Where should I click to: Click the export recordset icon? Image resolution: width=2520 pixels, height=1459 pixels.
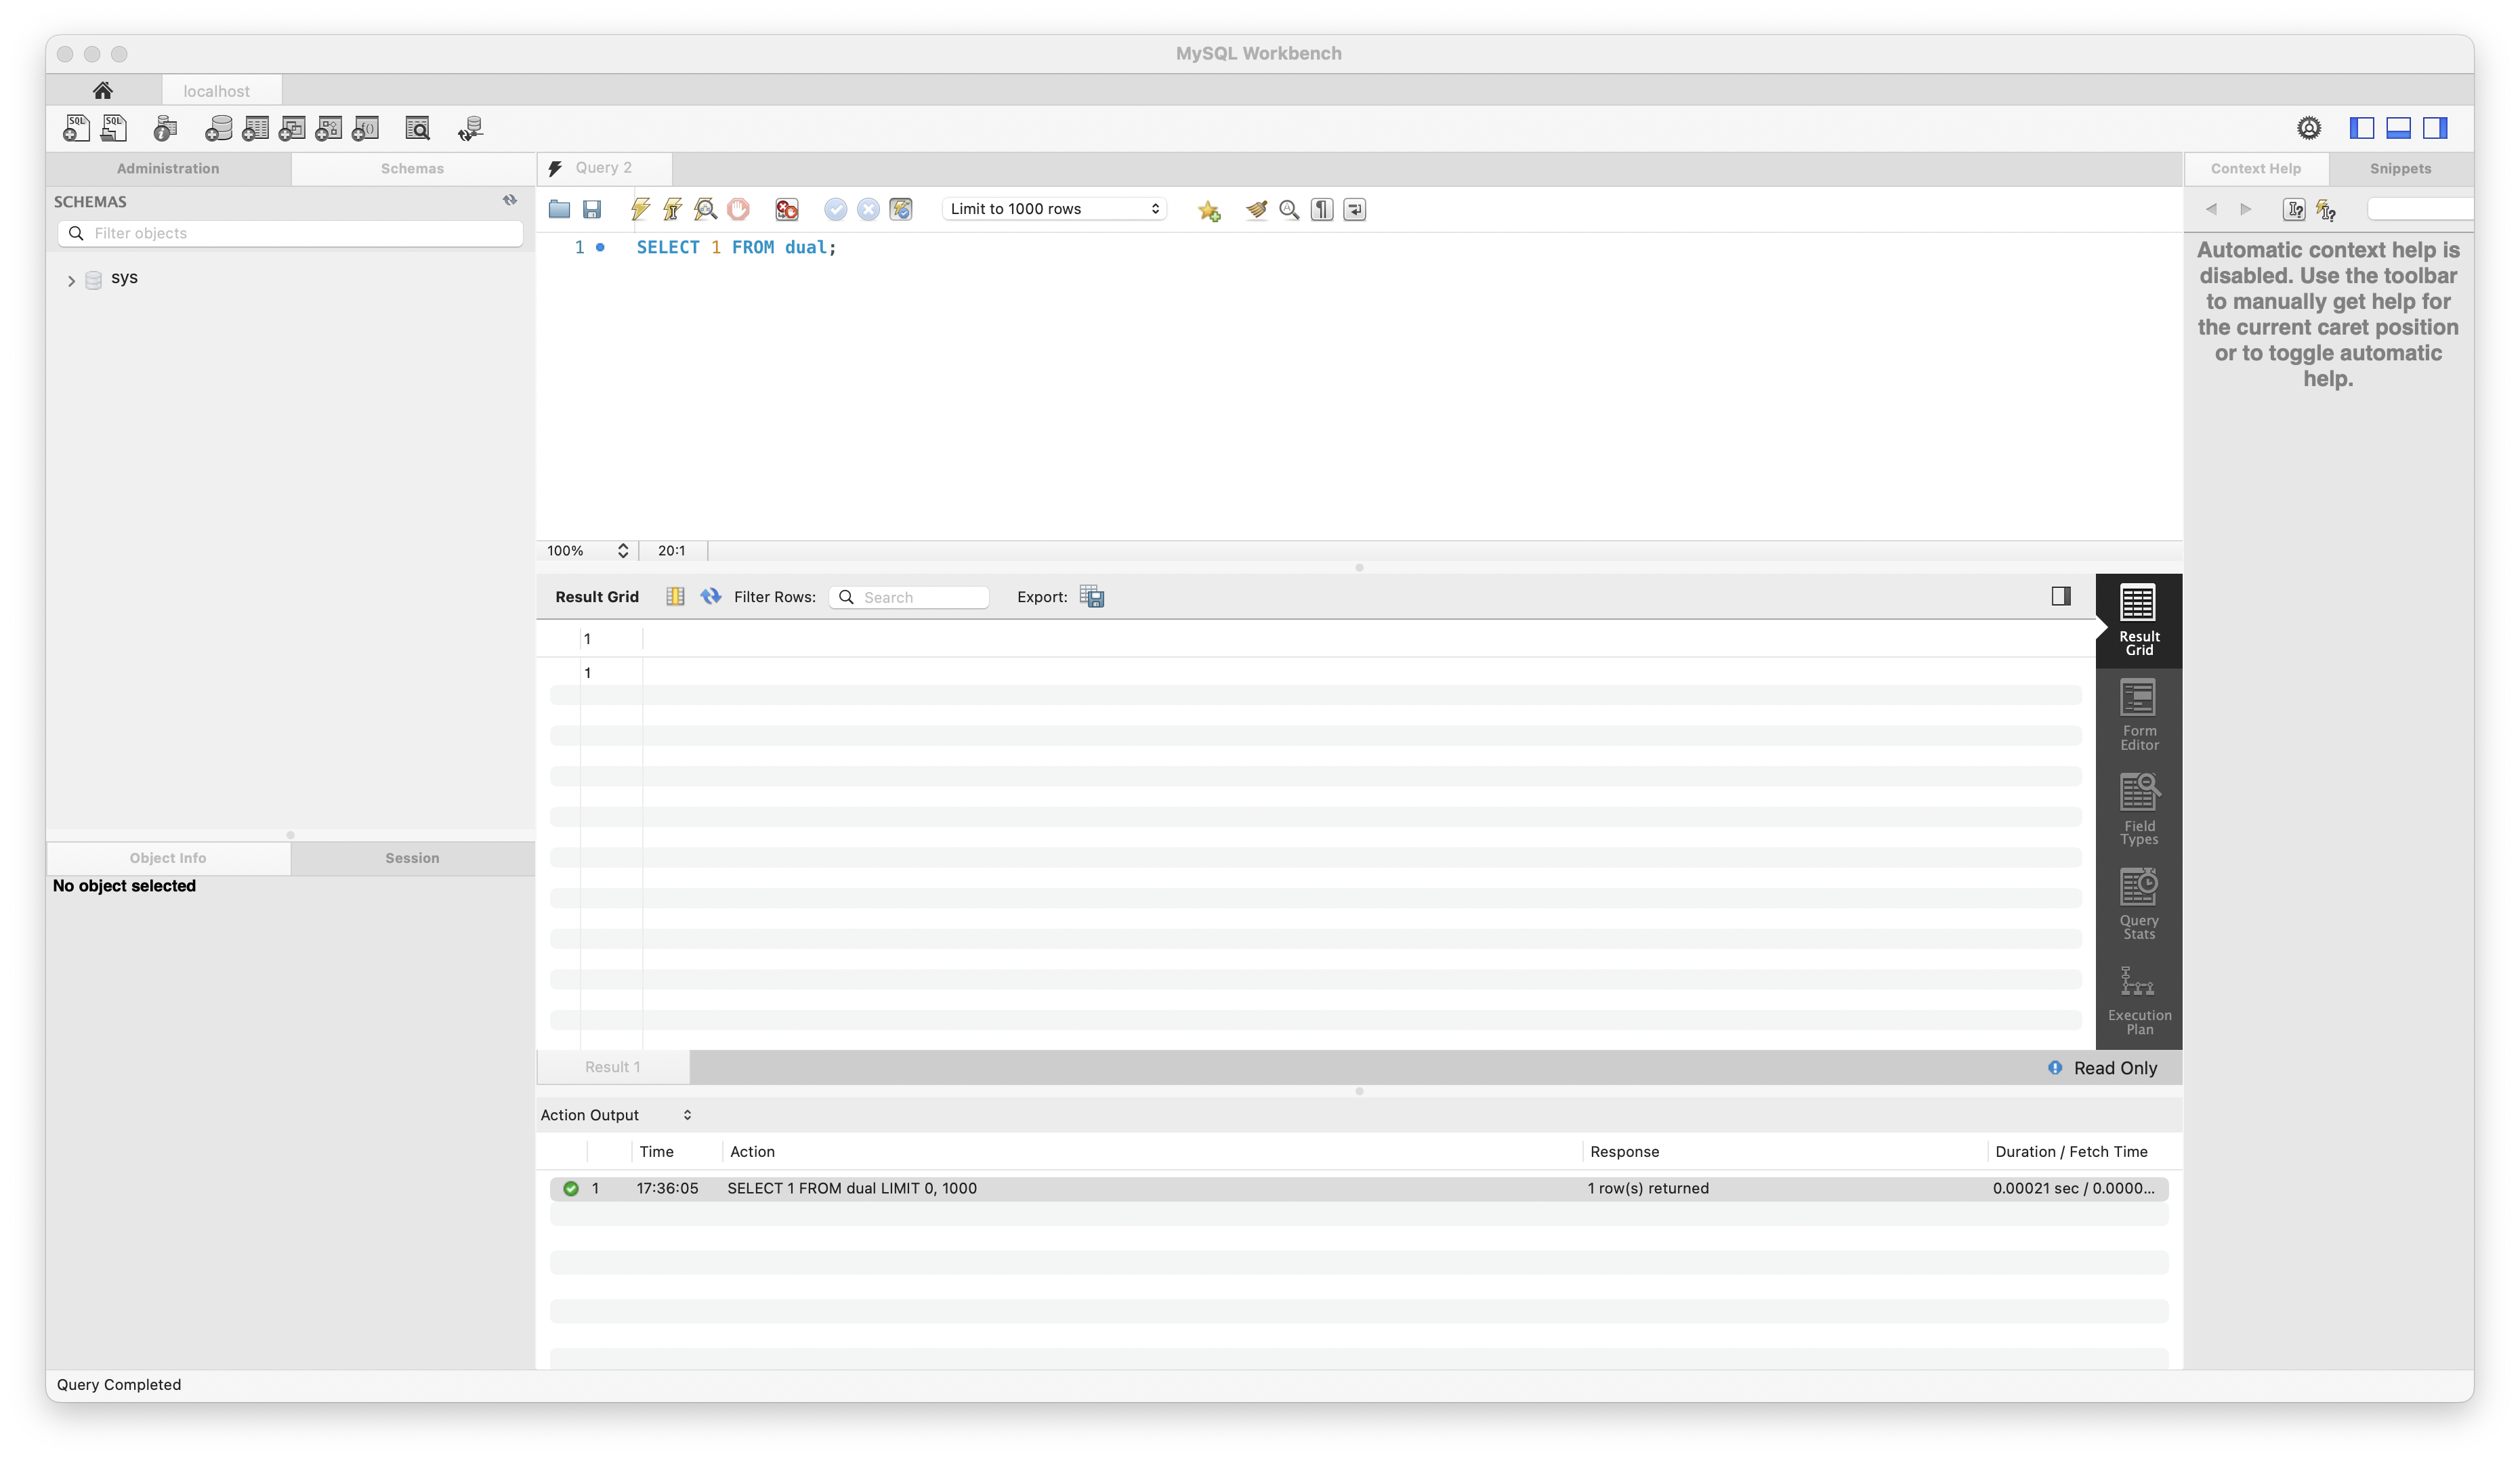pos(1091,597)
